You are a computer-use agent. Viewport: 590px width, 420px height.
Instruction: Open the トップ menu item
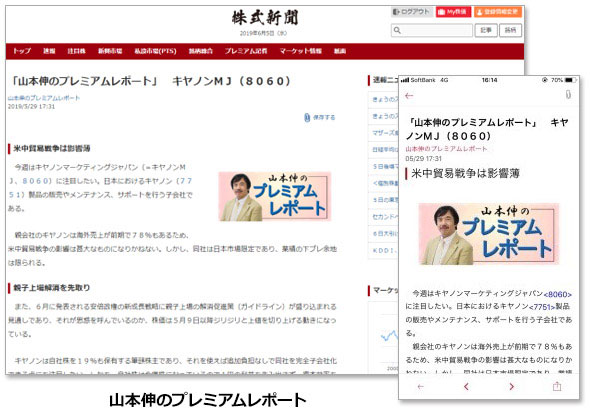(x=21, y=51)
